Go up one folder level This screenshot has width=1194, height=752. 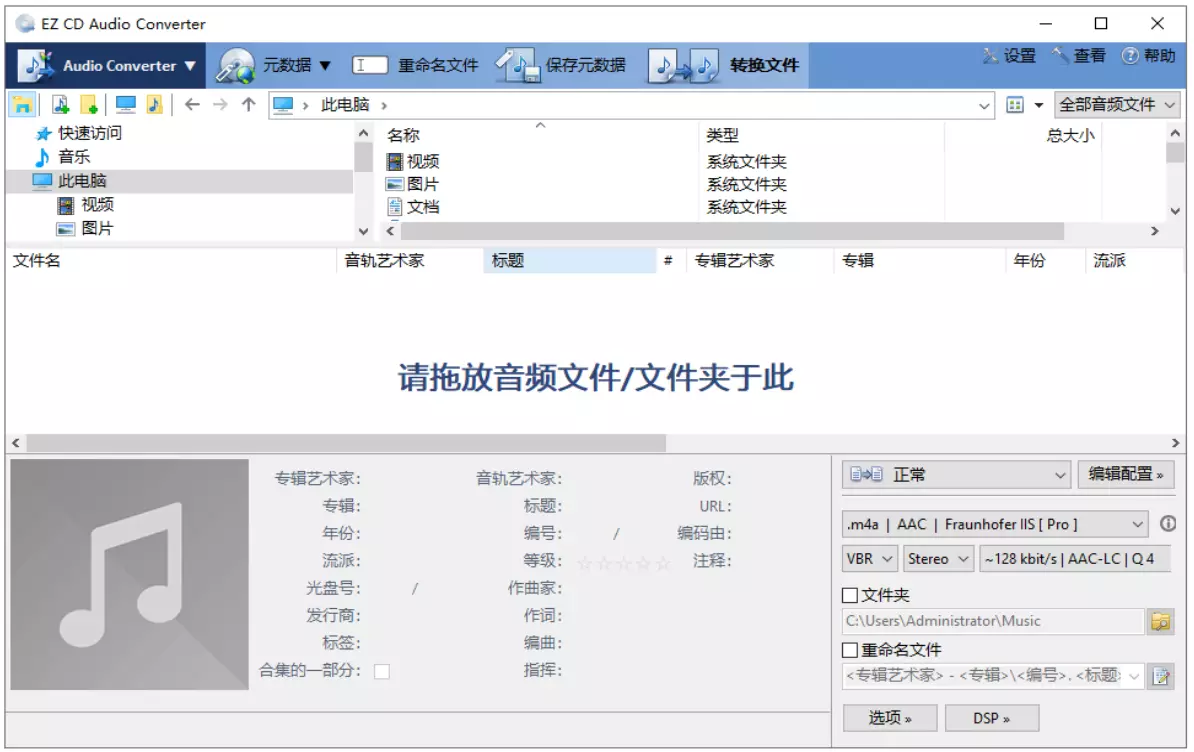[x=248, y=104]
